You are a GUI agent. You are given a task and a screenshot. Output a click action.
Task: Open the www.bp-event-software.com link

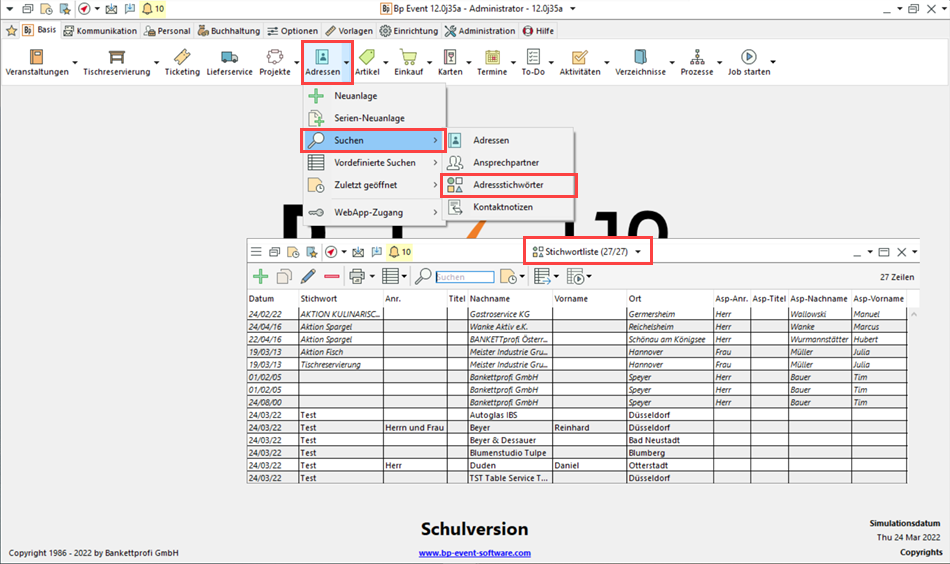474,553
